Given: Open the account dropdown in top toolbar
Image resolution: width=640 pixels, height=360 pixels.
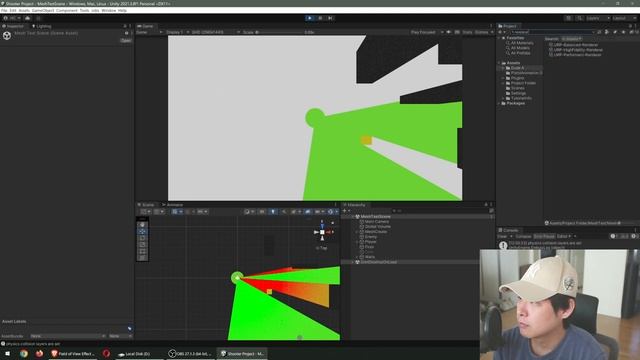Looking at the screenshot, I should (x=12, y=18).
